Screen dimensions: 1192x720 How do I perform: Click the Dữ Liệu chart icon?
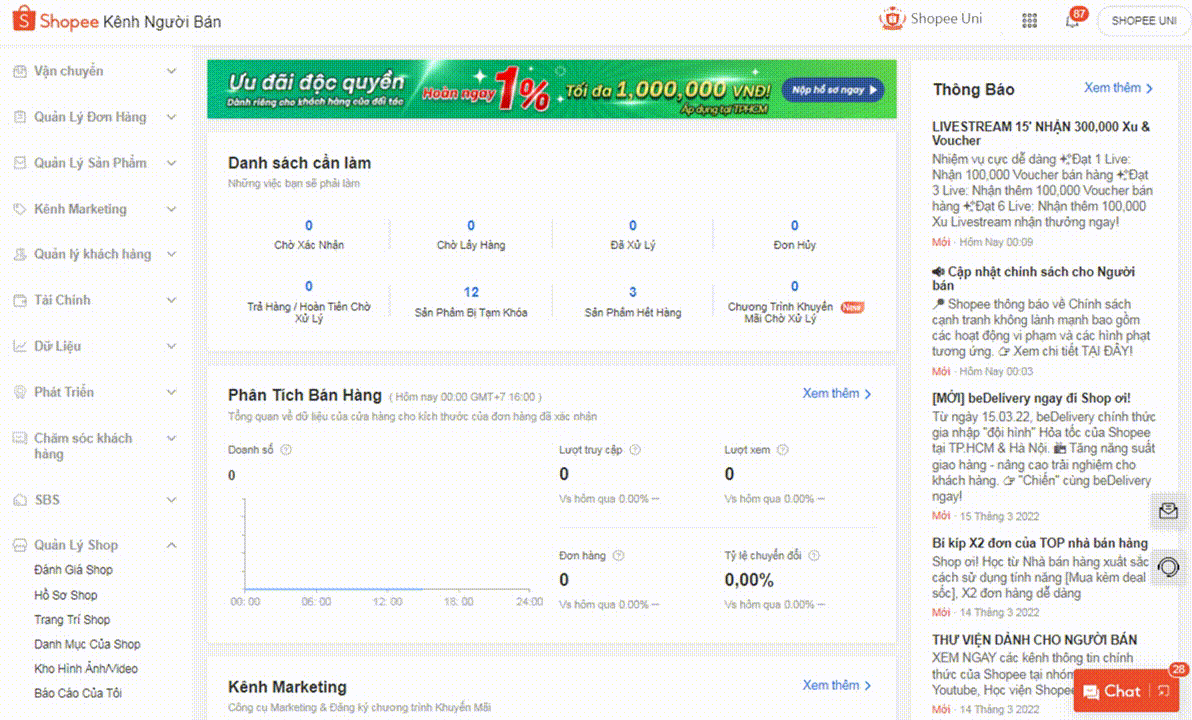click(x=20, y=347)
